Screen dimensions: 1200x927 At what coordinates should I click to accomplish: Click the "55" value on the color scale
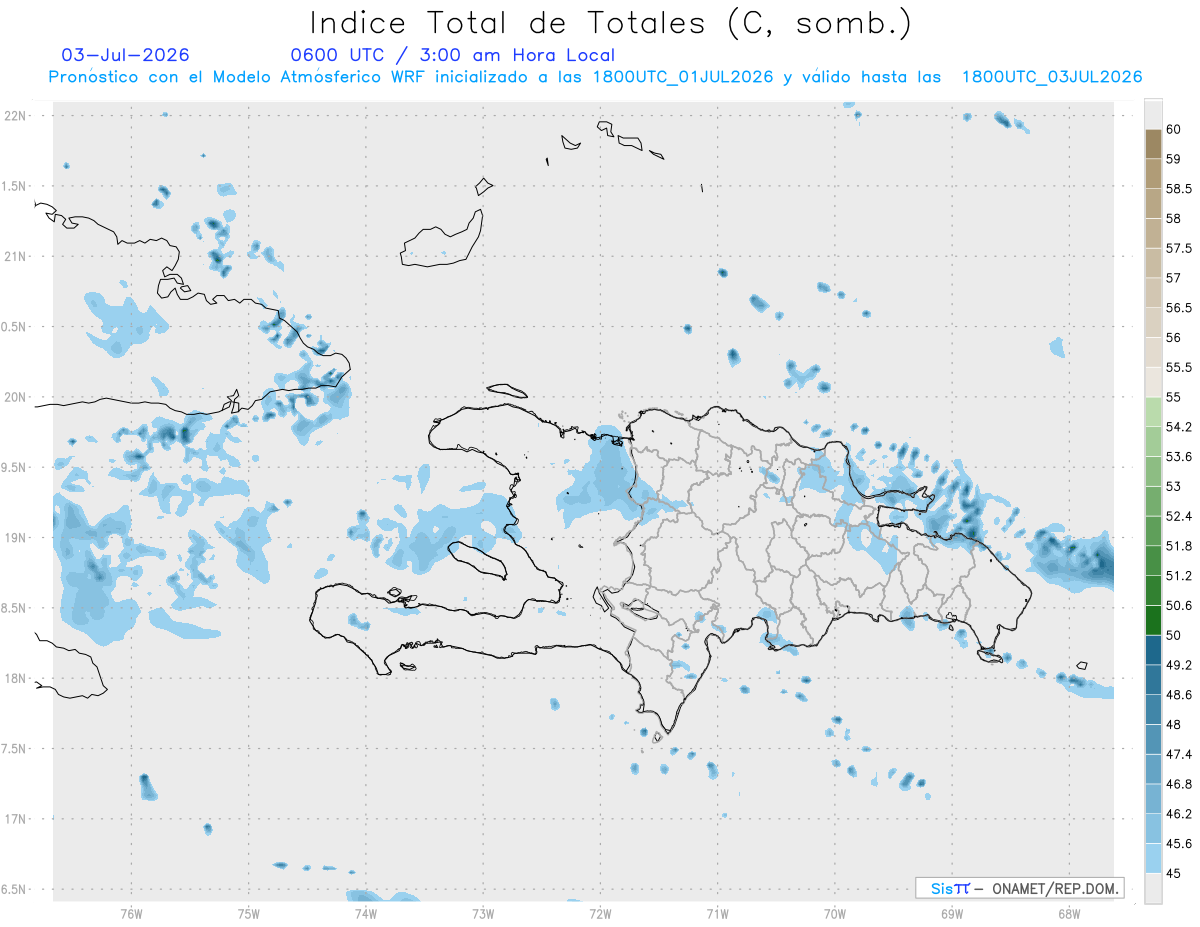[1175, 397]
